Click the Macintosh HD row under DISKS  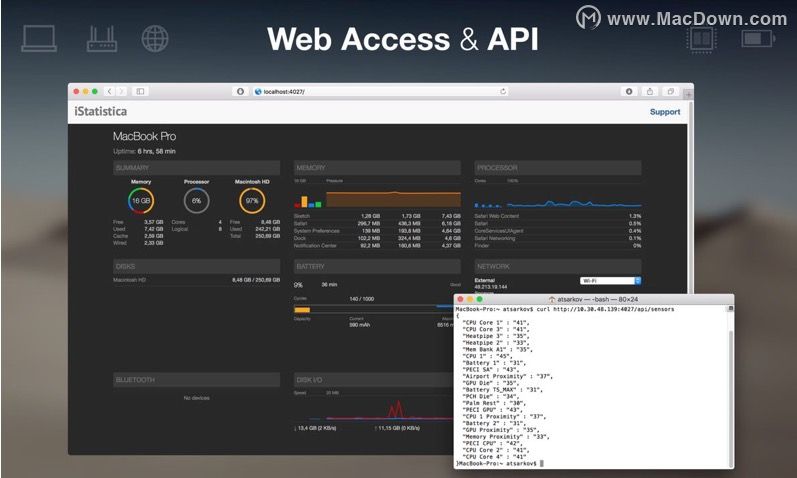[x=197, y=280]
